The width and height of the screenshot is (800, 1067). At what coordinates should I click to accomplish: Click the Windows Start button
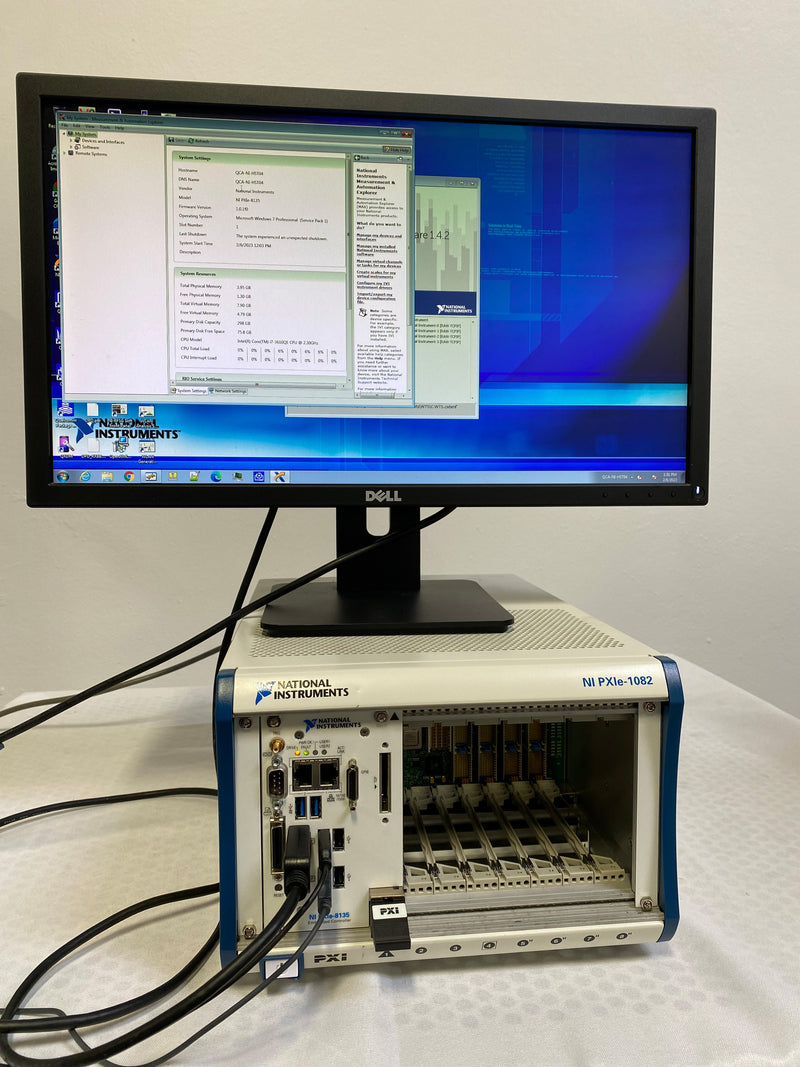point(62,476)
